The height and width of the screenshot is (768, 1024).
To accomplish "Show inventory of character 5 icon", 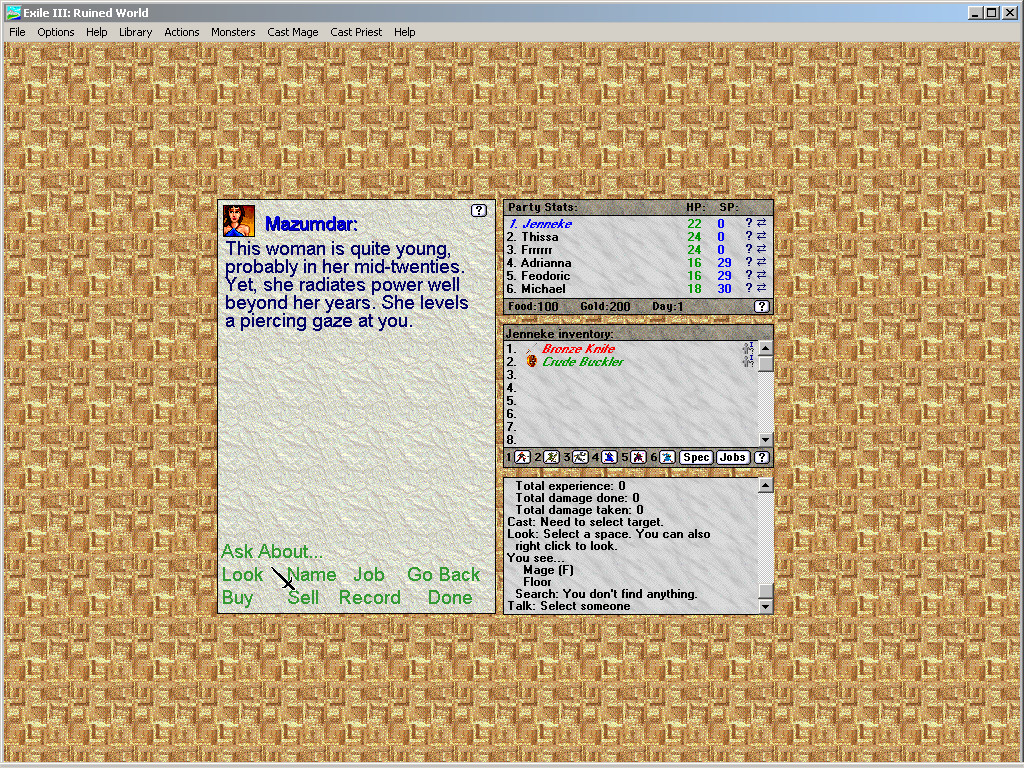I will pos(638,457).
